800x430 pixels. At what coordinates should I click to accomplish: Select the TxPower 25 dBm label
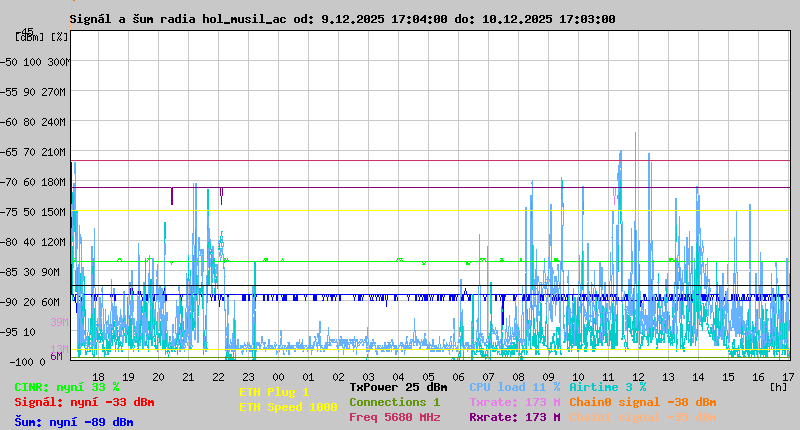click(398, 387)
